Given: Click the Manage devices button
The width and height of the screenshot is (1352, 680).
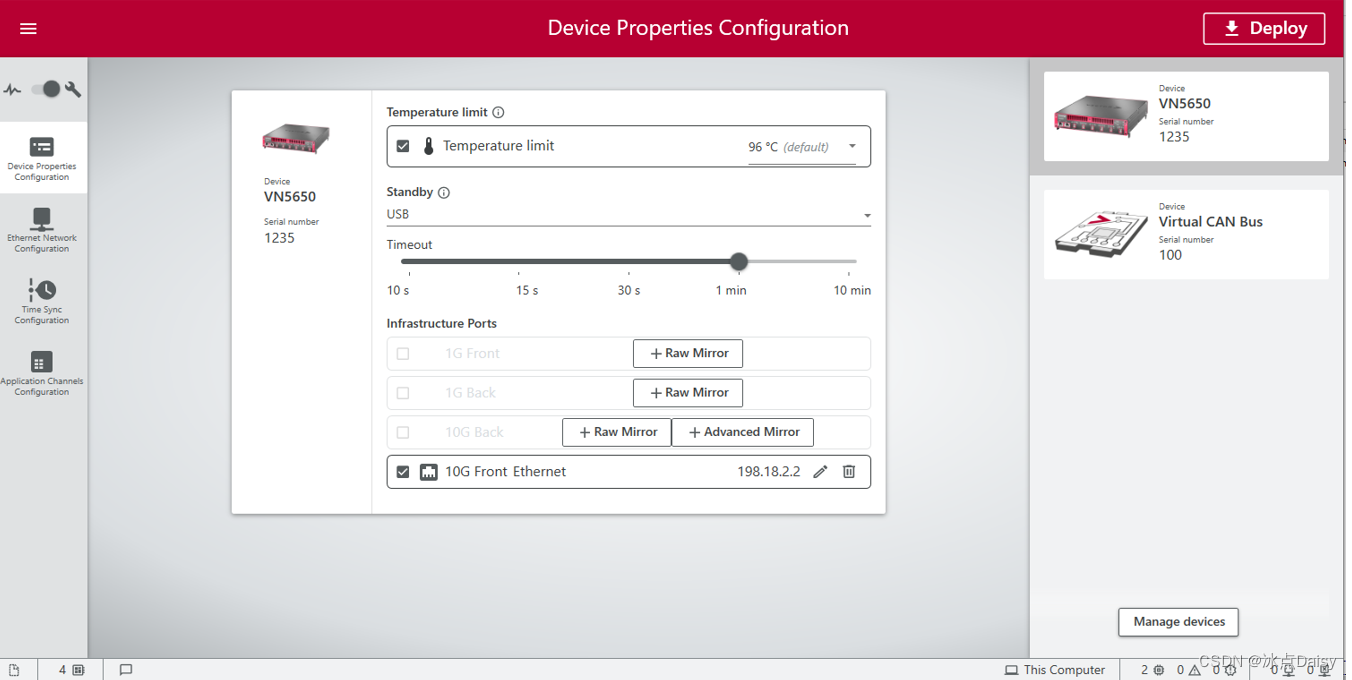Looking at the screenshot, I should click(1178, 622).
